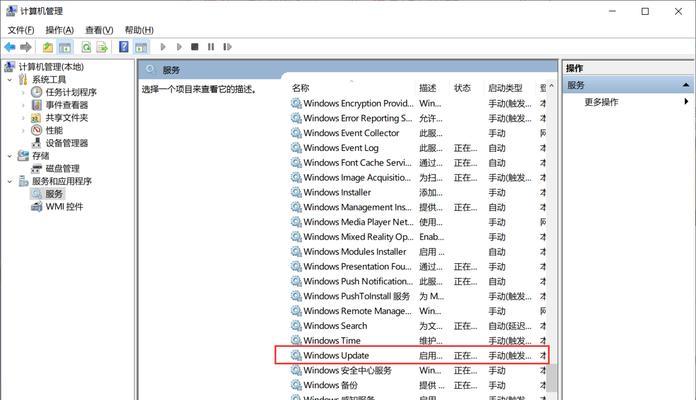Screen dimensions: 696x400
Task: Open the Help toolbar icon
Action: pyautogui.click(x=124, y=47)
